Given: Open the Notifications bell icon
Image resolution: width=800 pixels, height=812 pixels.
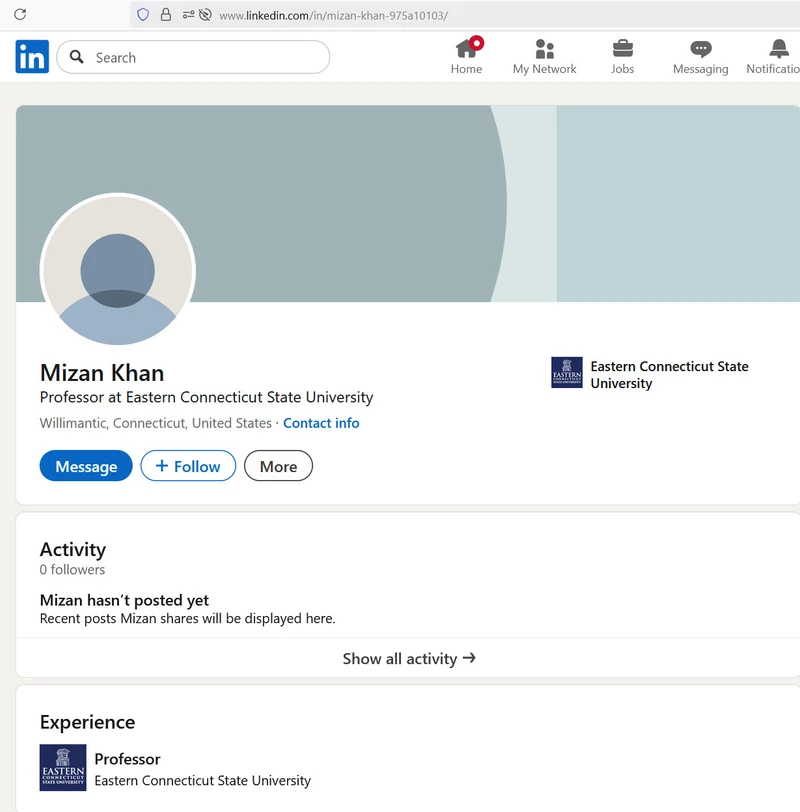Looking at the screenshot, I should tap(779, 49).
